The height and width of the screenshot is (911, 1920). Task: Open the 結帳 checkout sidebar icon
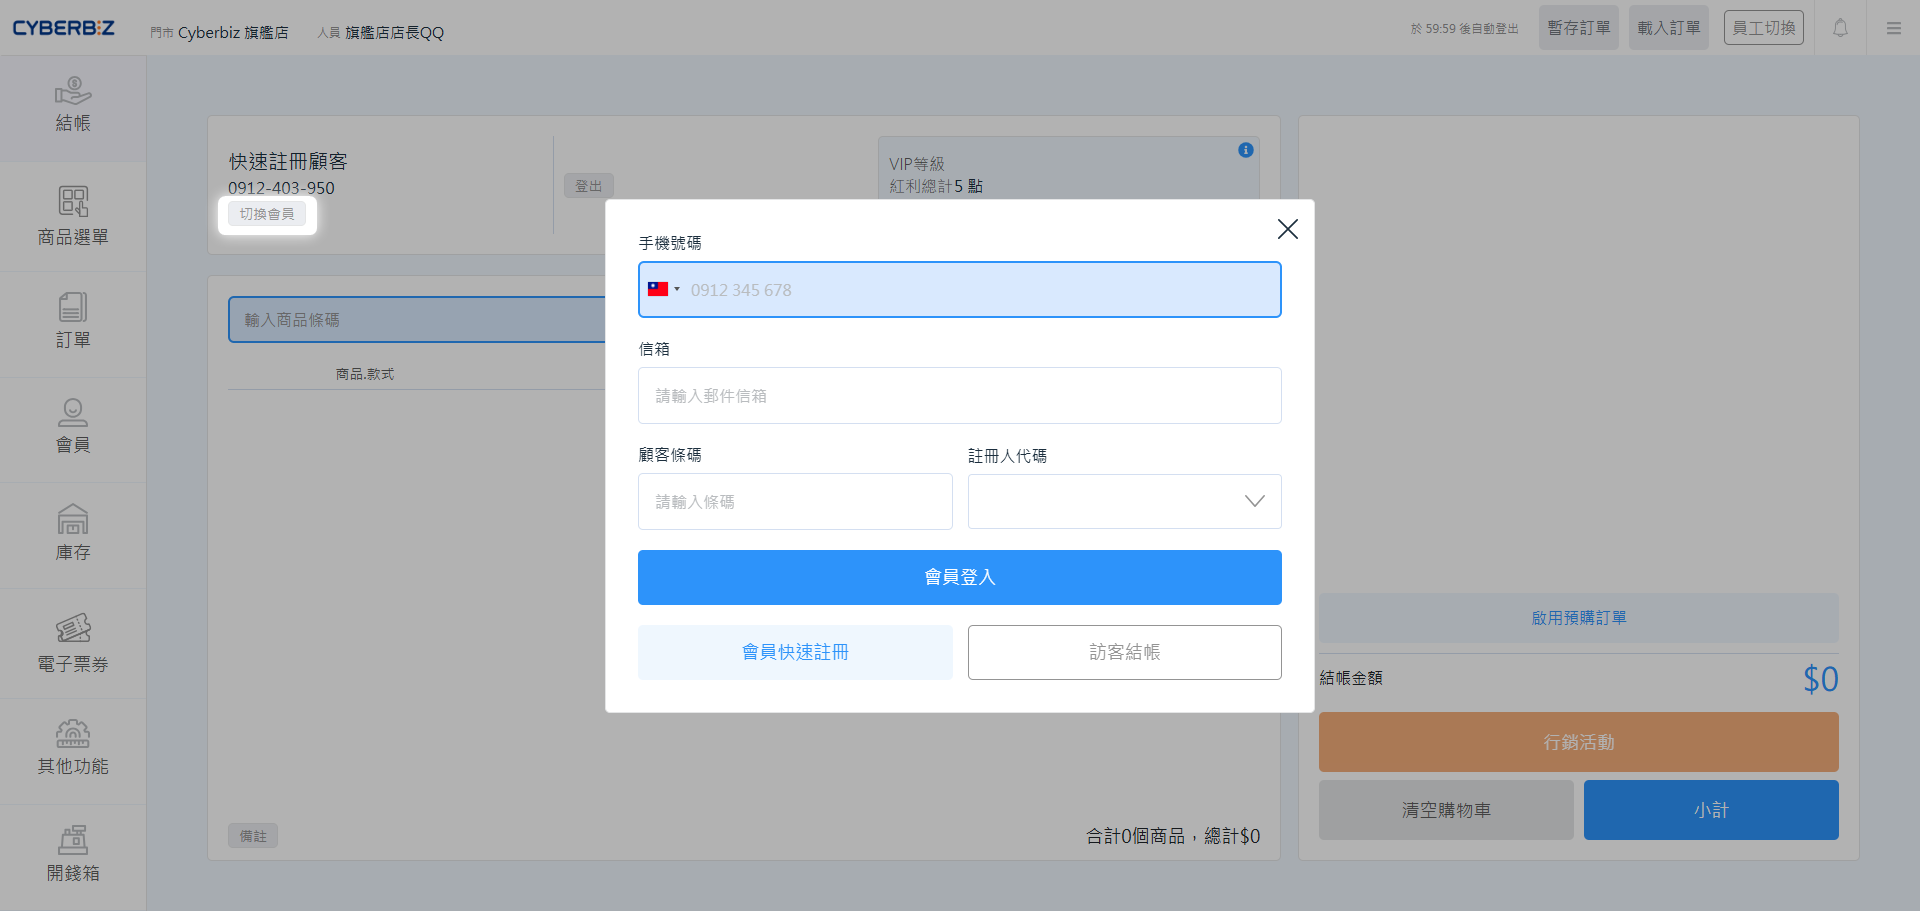click(73, 105)
